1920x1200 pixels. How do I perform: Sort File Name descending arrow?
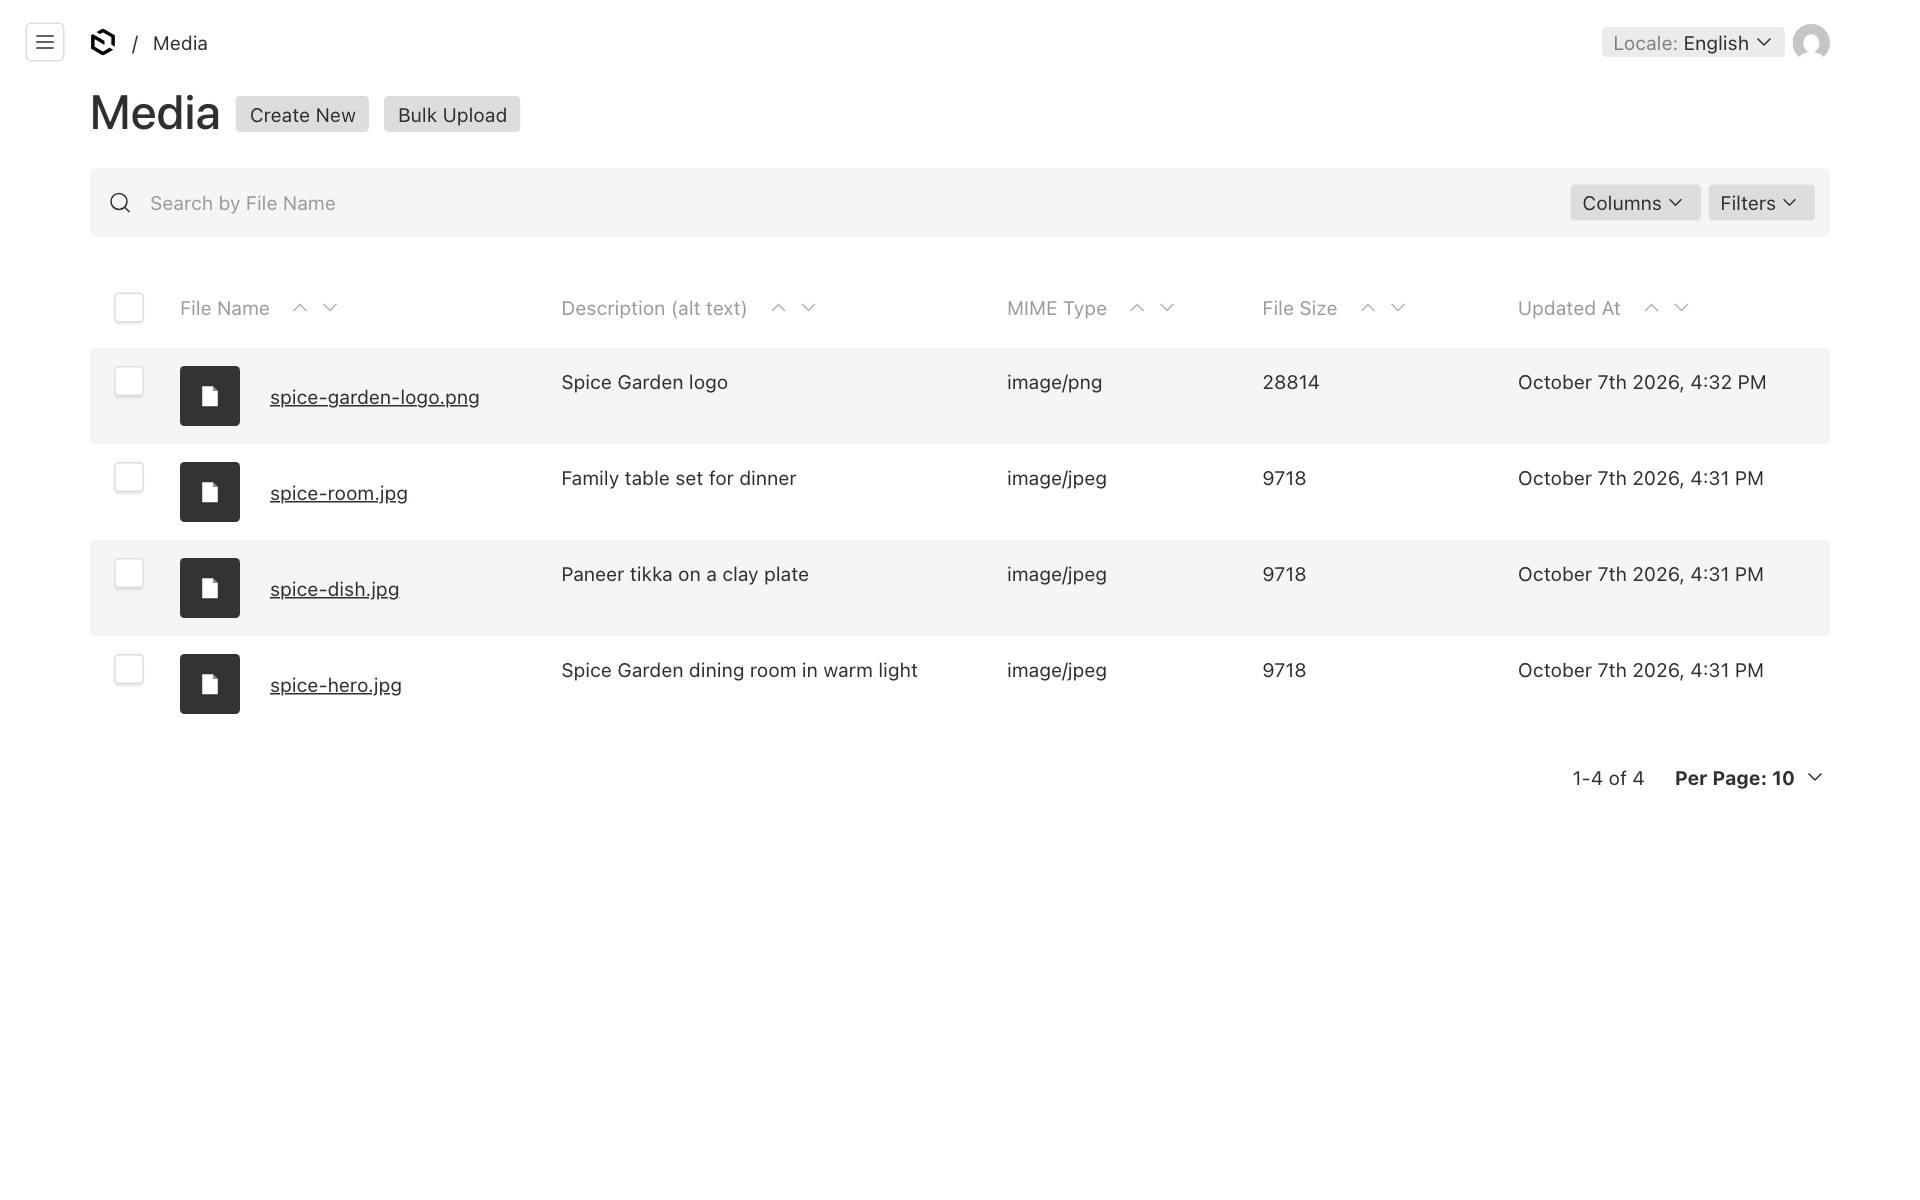pyautogui.click(x=330, y=308)
